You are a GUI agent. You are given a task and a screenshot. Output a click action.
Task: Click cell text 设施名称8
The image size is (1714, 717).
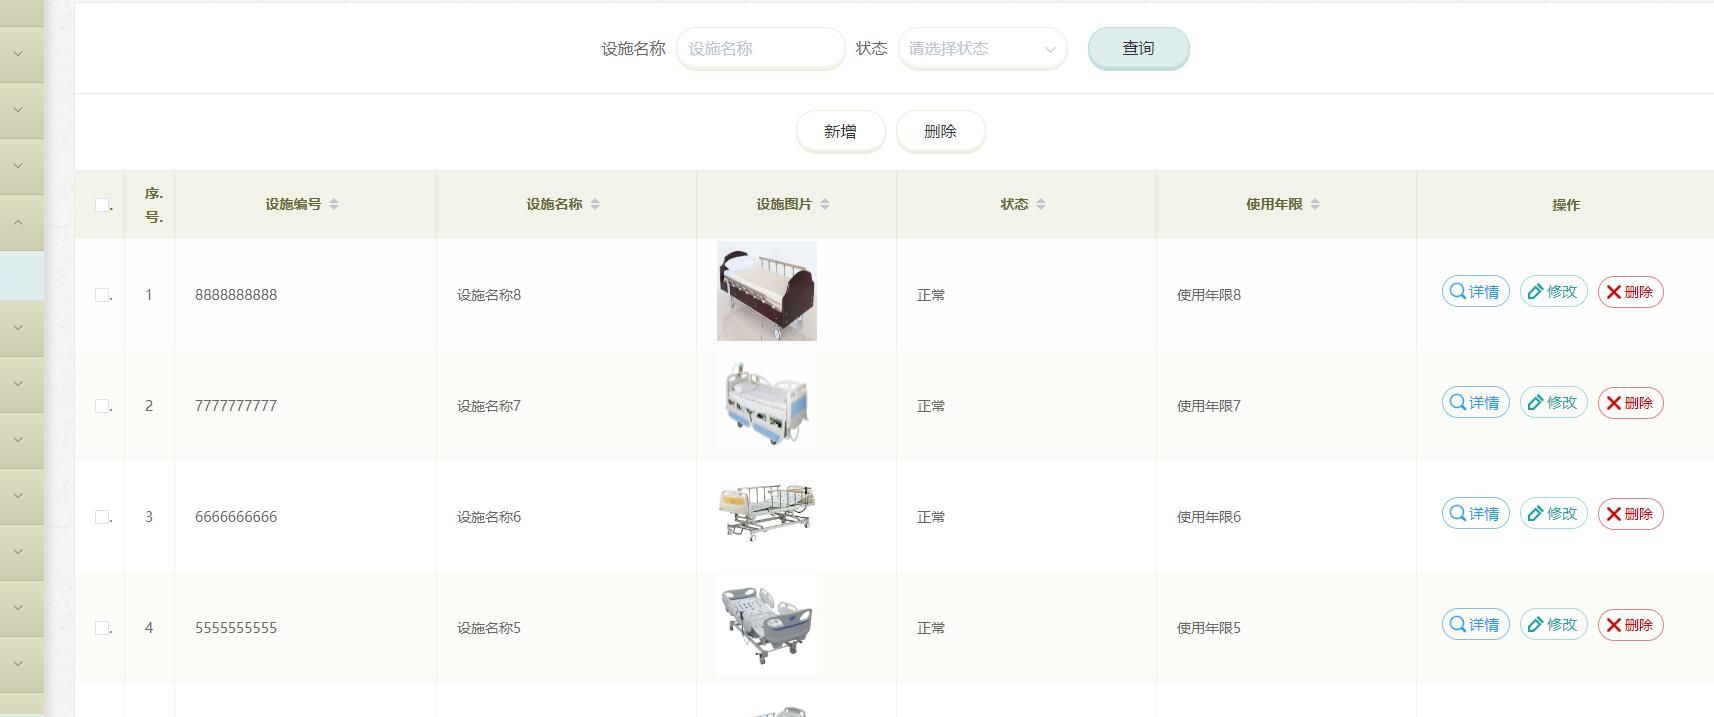pos(489,295)
